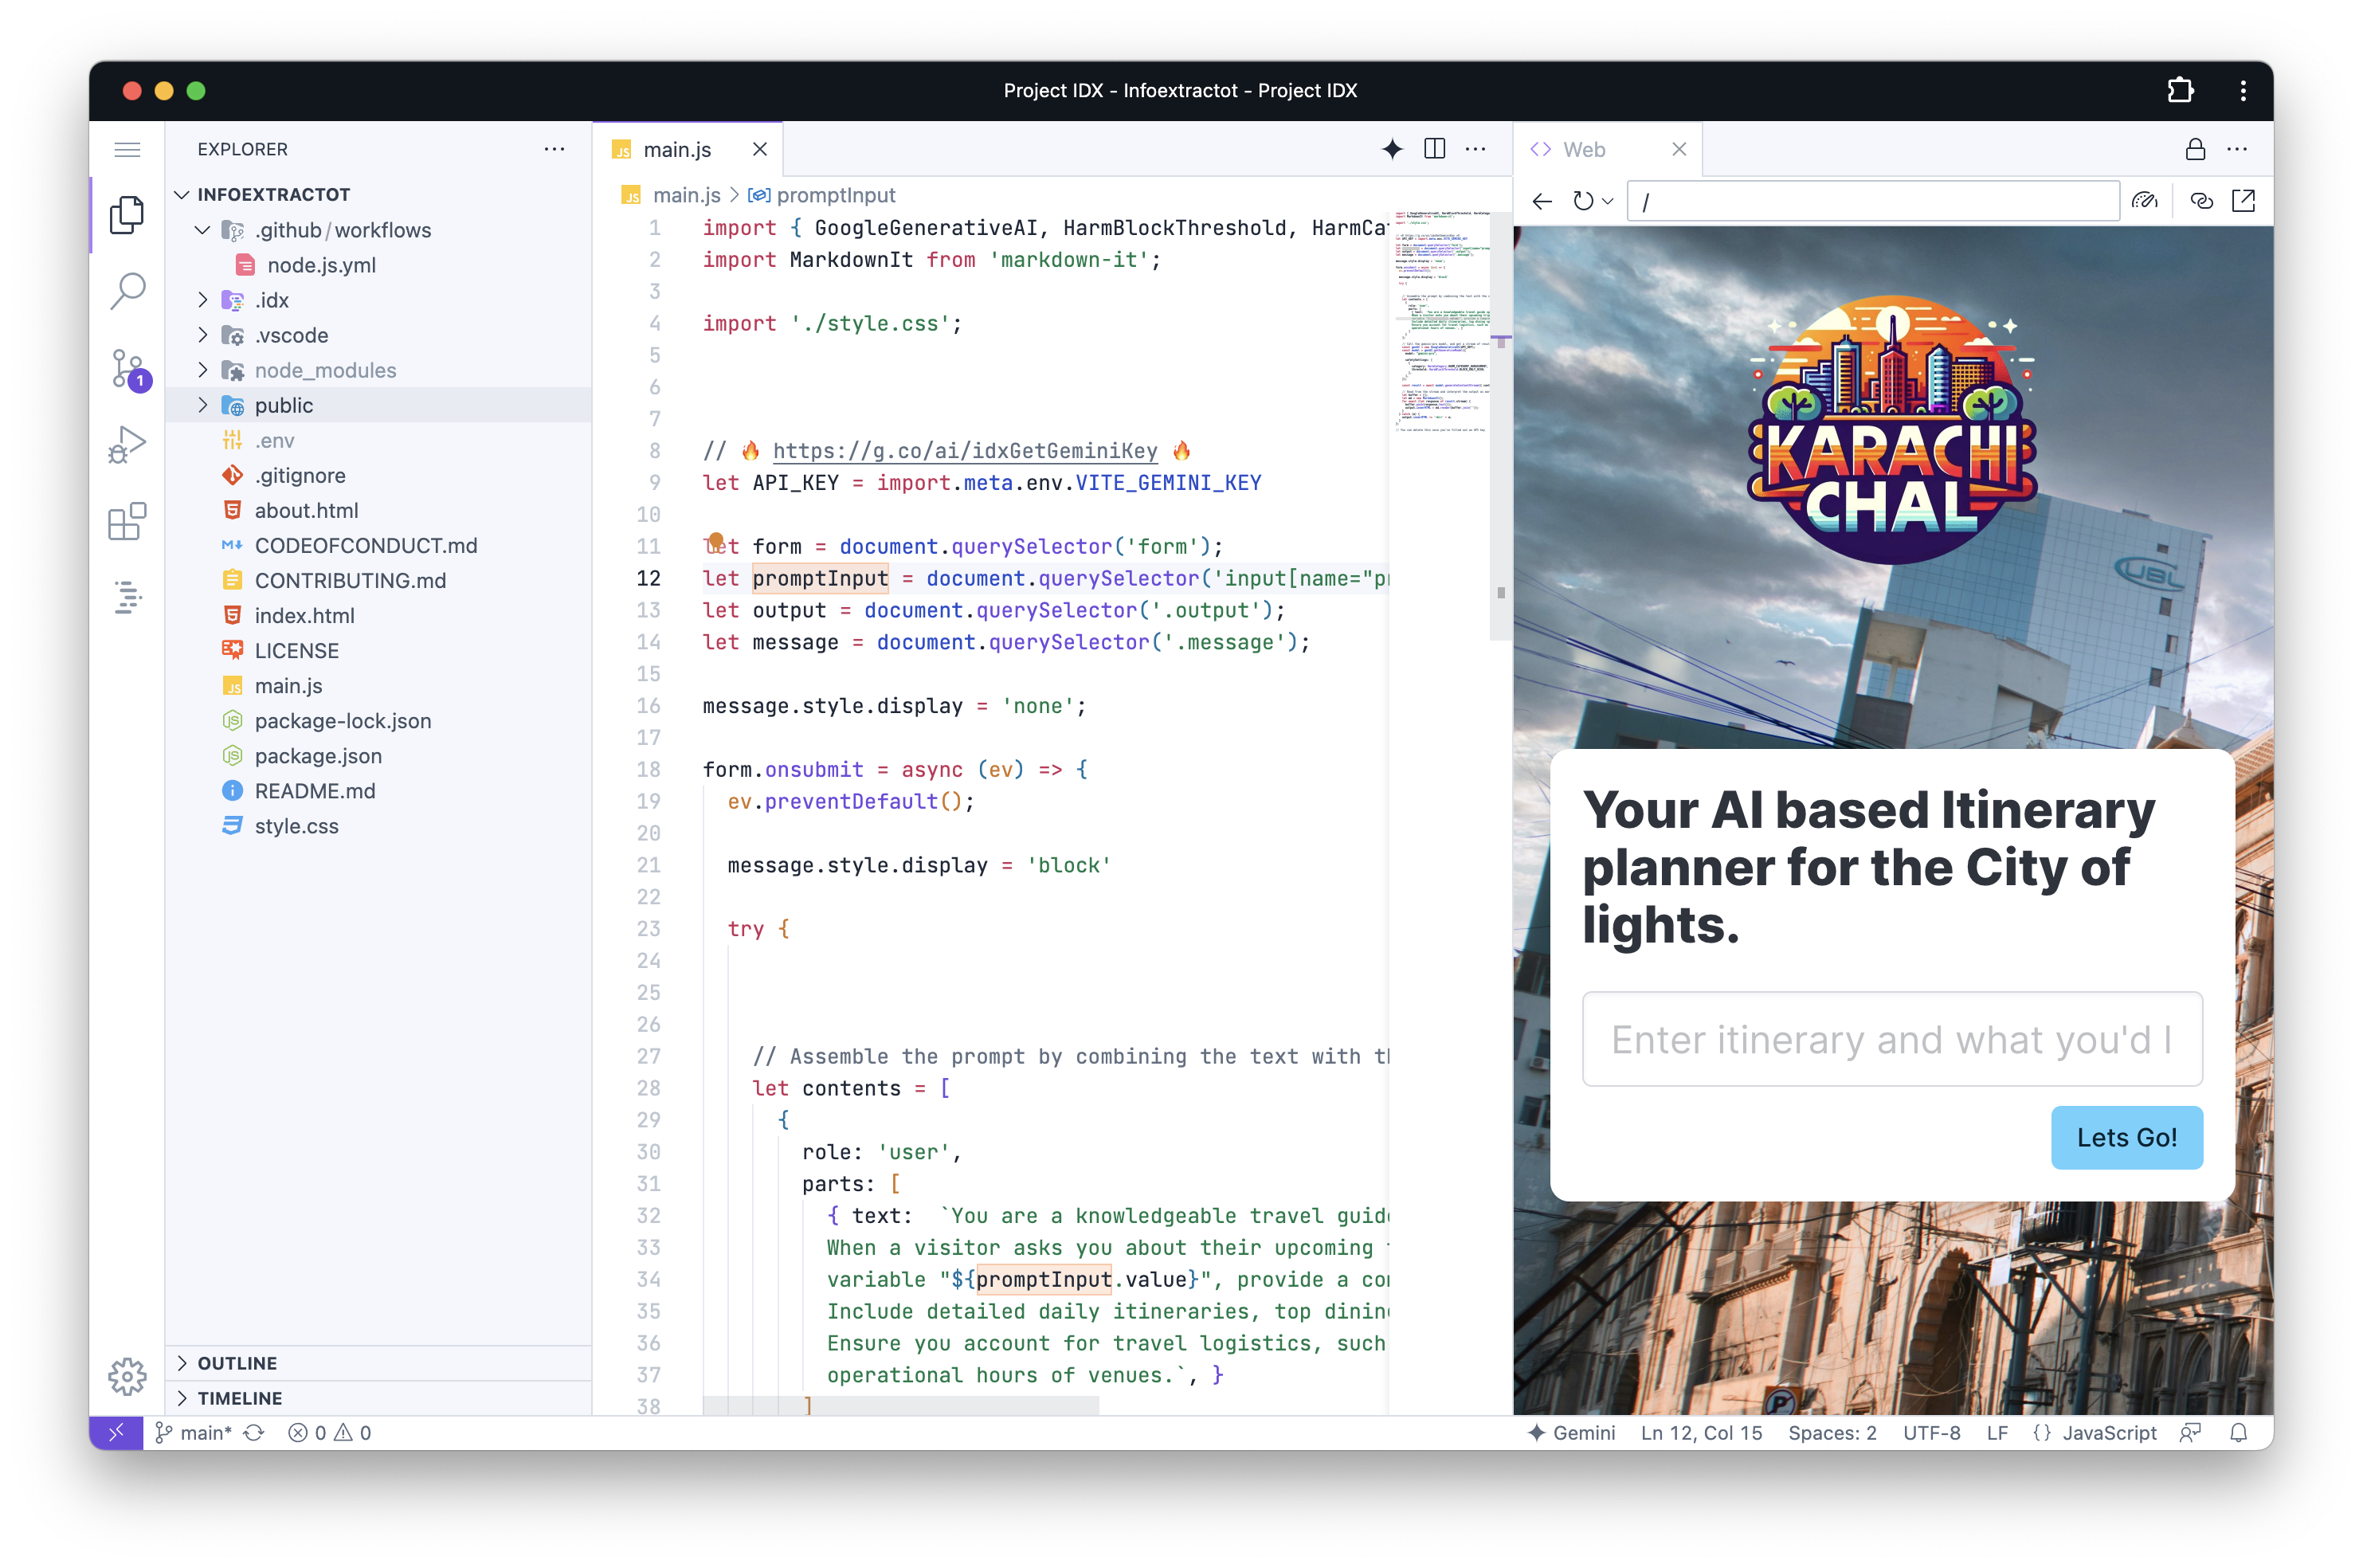This screenshot has width=2363, height=1568.
Task: Click the Lighthouse gauge icon in preview toolbar
Action: pos(2144,201)
